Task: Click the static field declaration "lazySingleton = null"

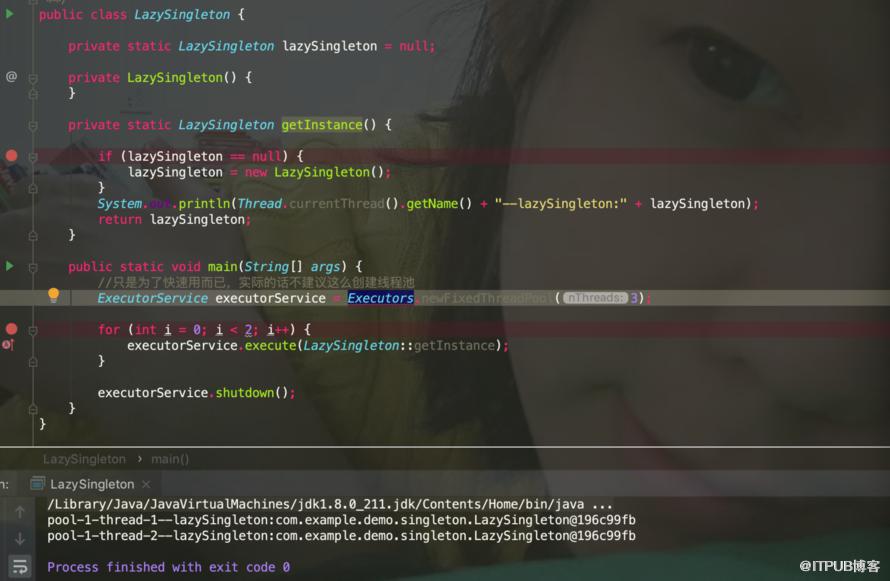Action: click(358, 46)
